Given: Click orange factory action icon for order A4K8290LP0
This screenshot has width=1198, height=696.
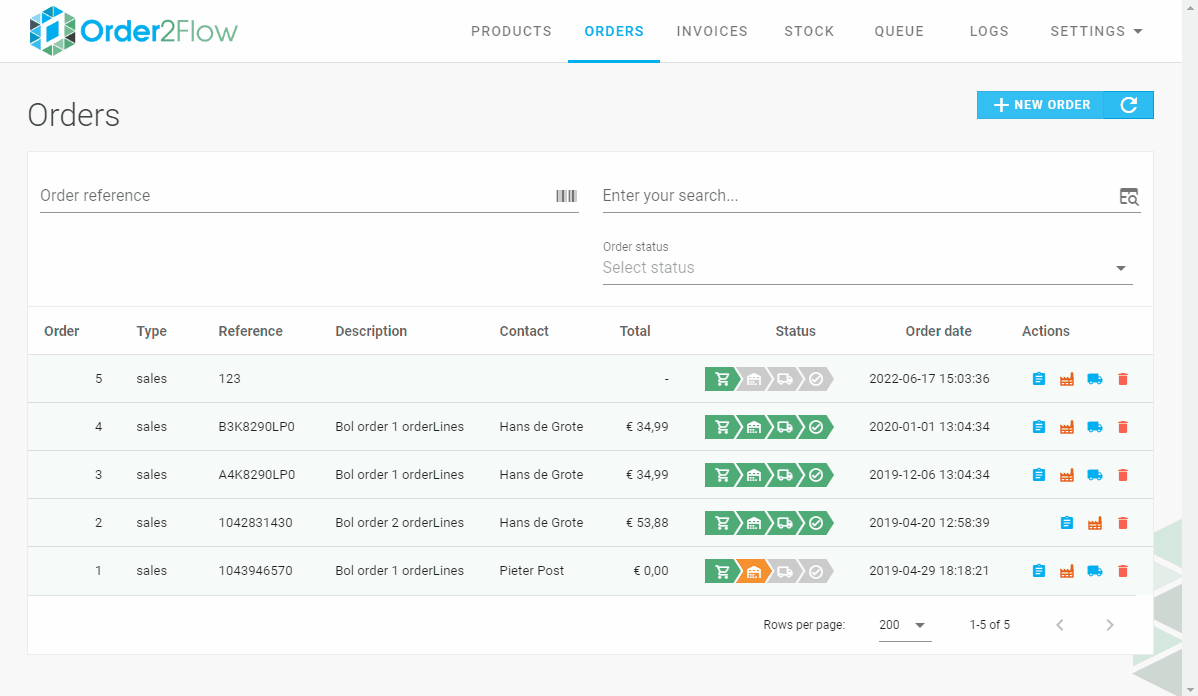Looking at the screenshot, I should coord(1067,475).
